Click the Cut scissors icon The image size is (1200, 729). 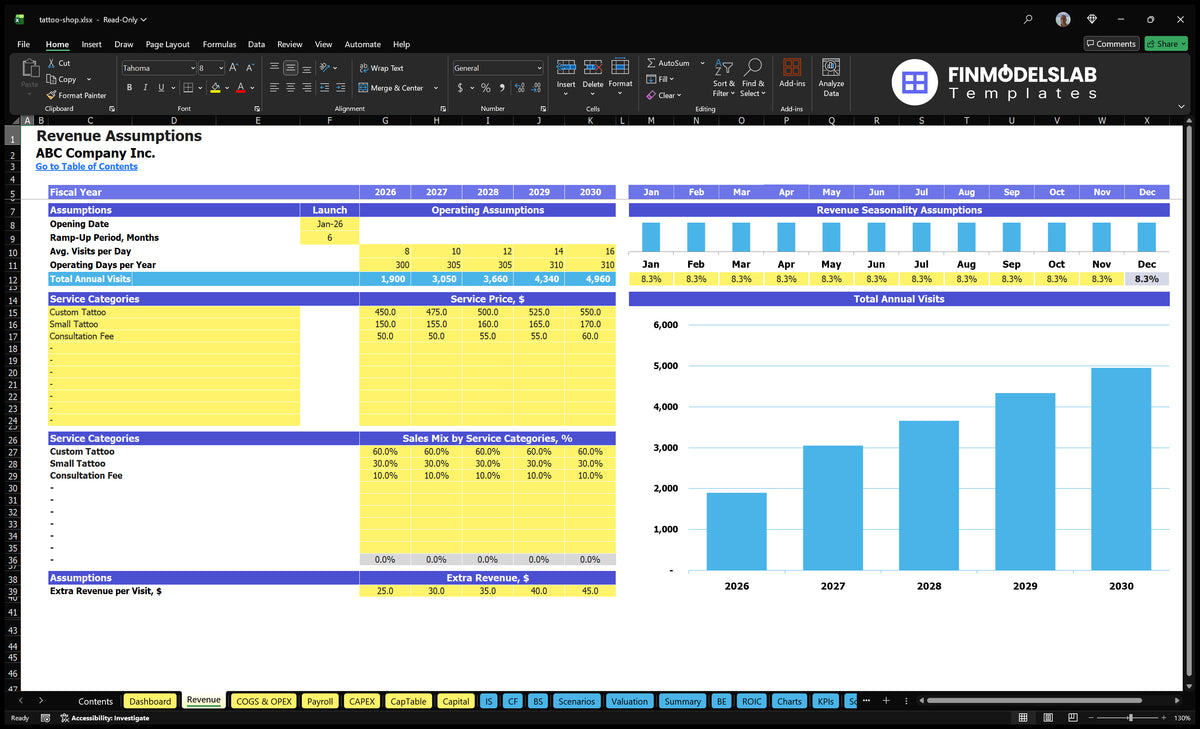click(x=51, y=63)
